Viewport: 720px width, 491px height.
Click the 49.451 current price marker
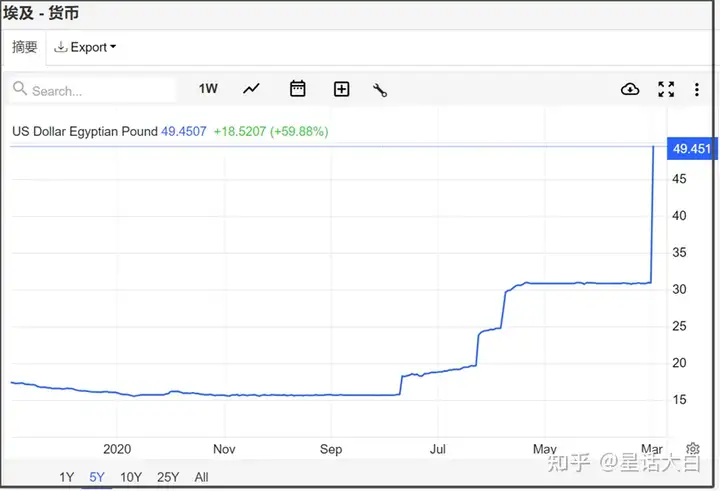(692, 149)
